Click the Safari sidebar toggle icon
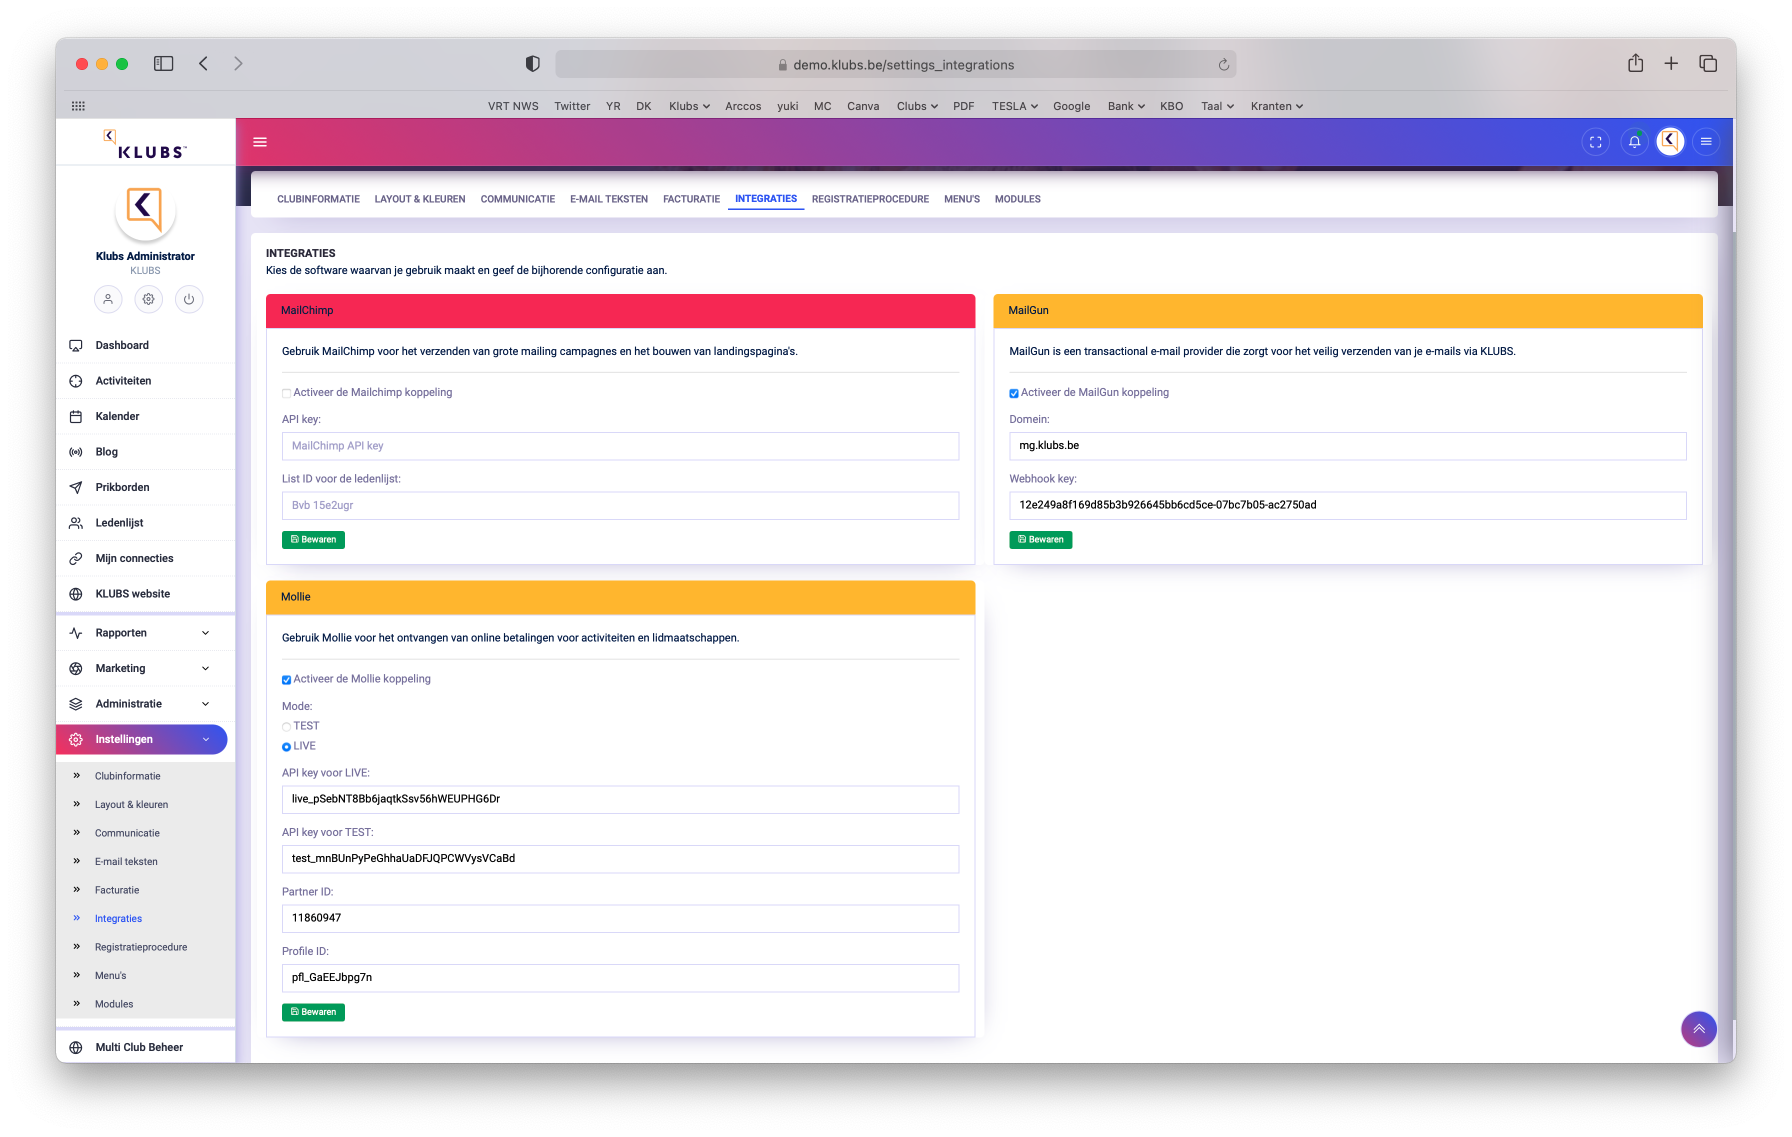The image size is (1792, 1137). click(x=164, y=64)
